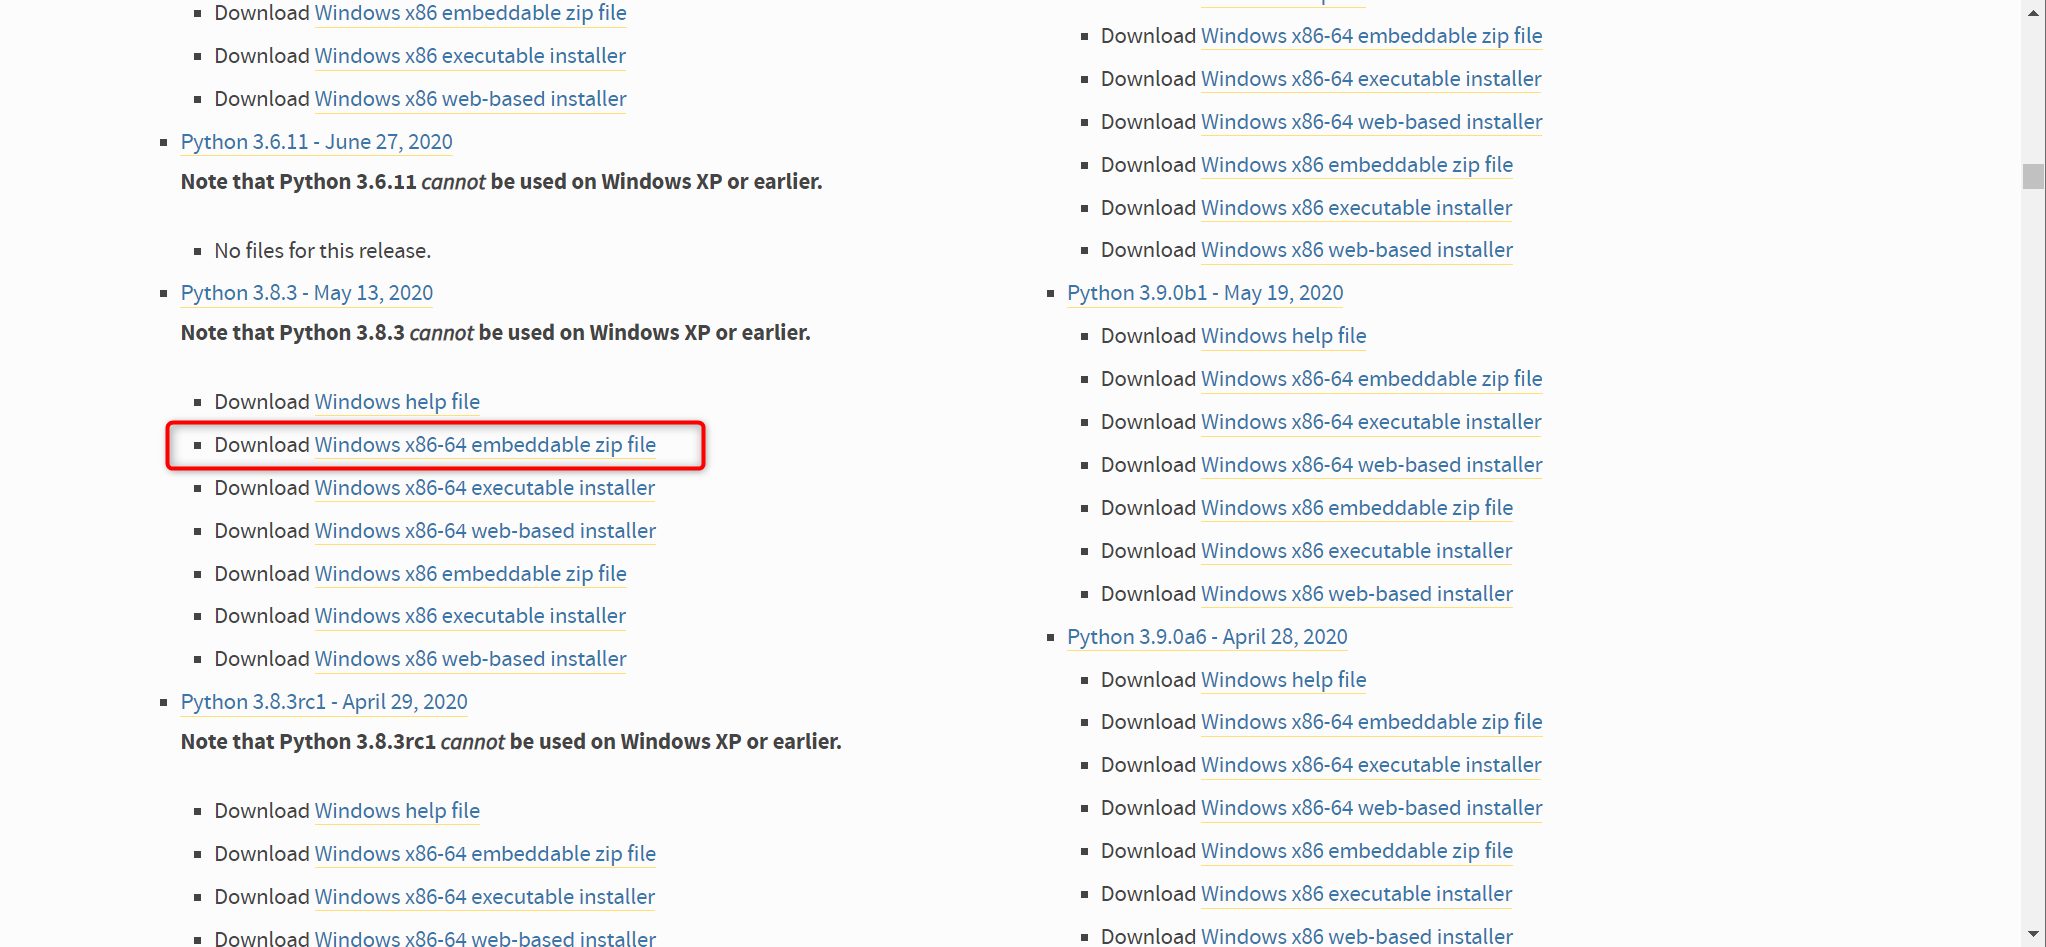
Task: Download Python 3.9.0b1 Windows x86-64 embeddable zip file
Action: 1371,379
